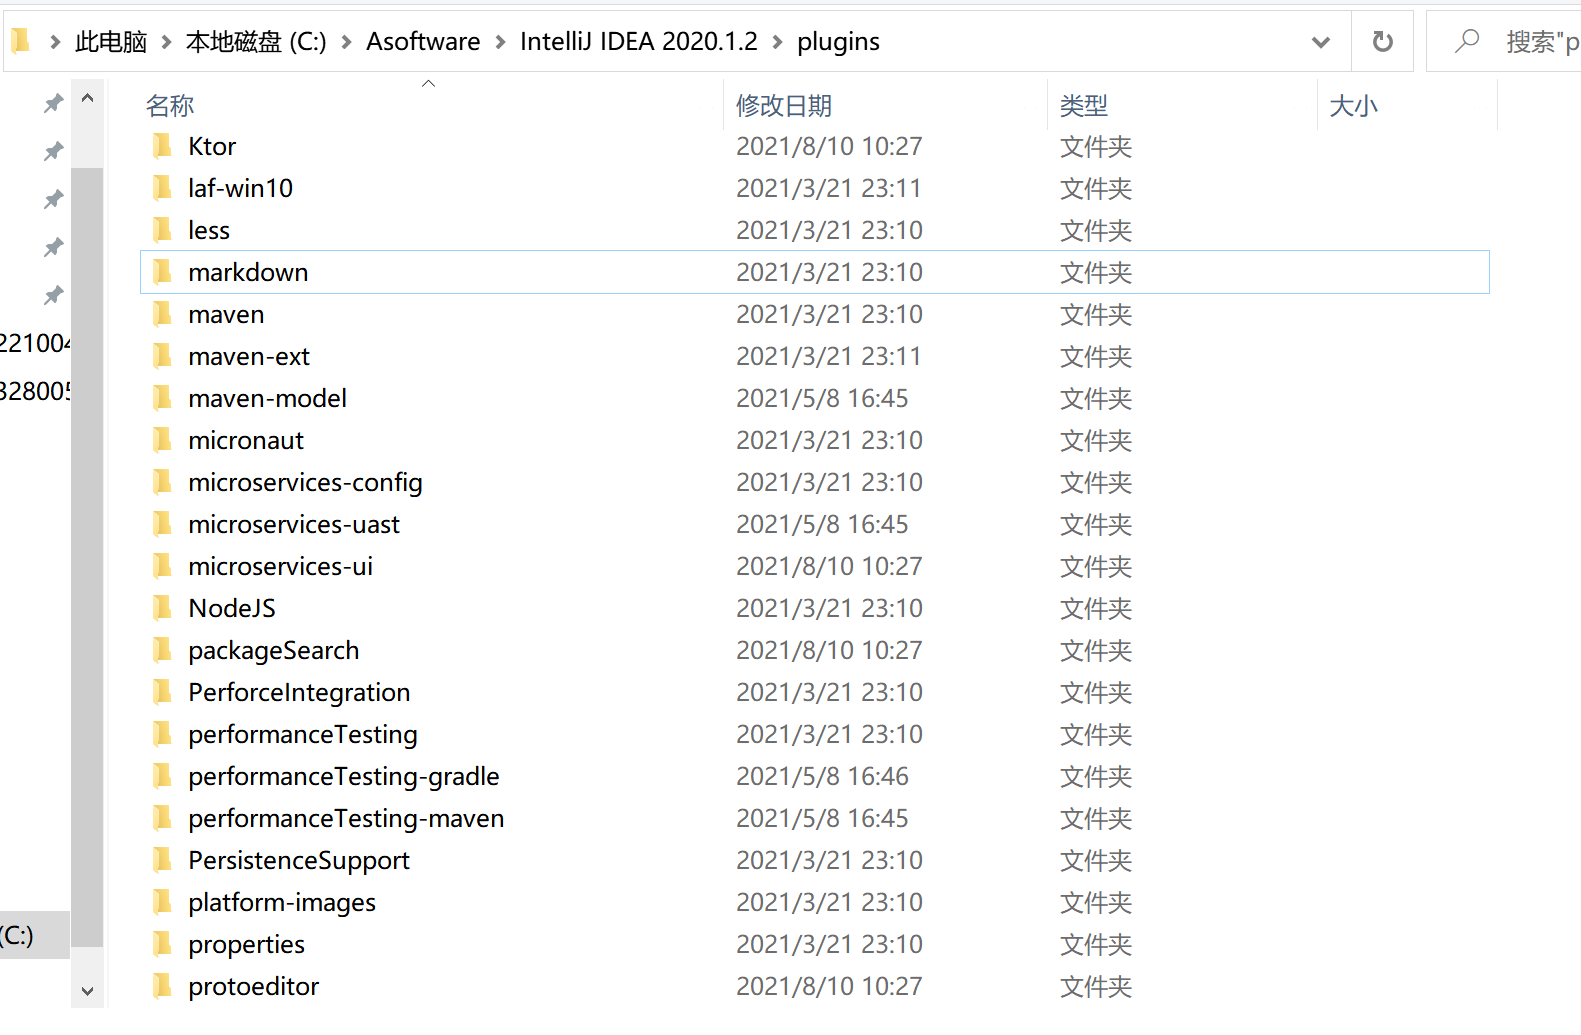Image resolution: width=1581 pixels, height=1035 pixels.
Task: Click the performanceTesting-maven folder icon
Action: tap(162, 818)
